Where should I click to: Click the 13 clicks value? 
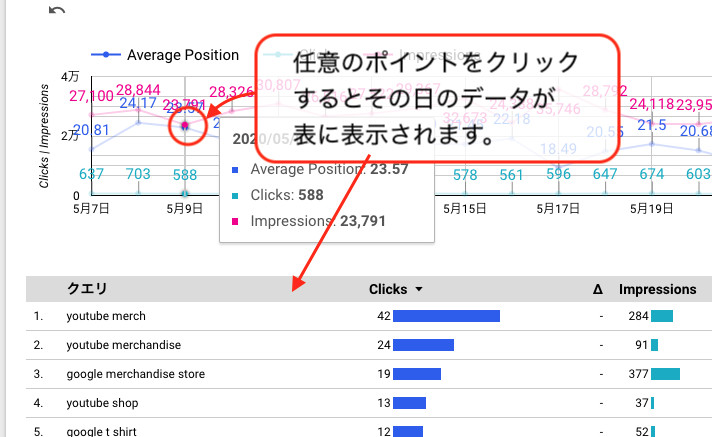pyautogui.click(x=384, y=403)
